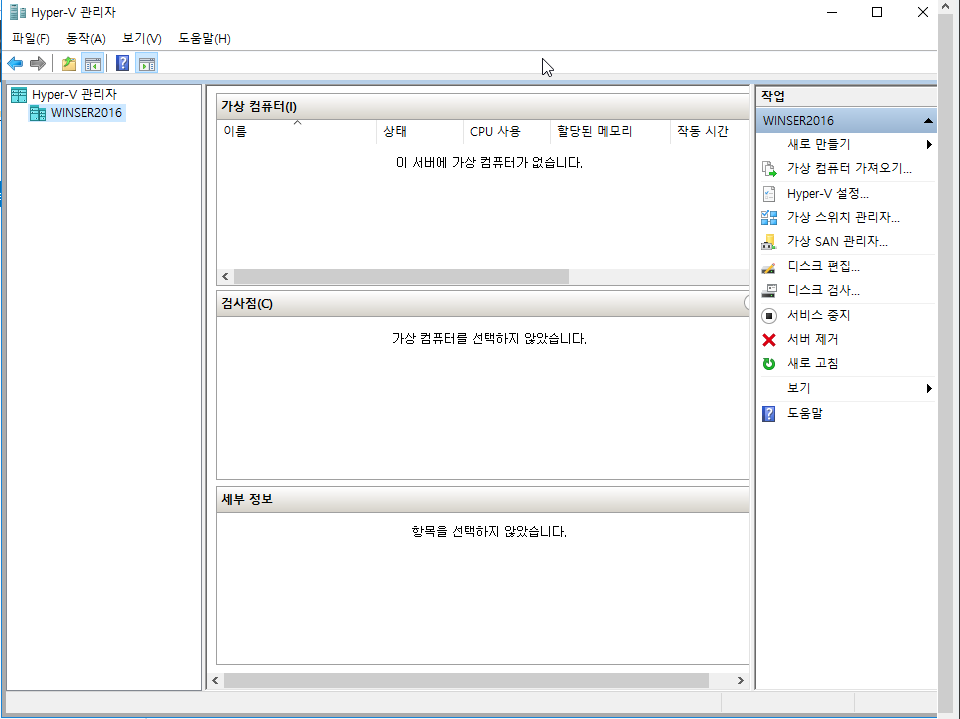This screenshot has width=960, height=719.
Task: Select 서버 제거 action
Action: (812, 339)
